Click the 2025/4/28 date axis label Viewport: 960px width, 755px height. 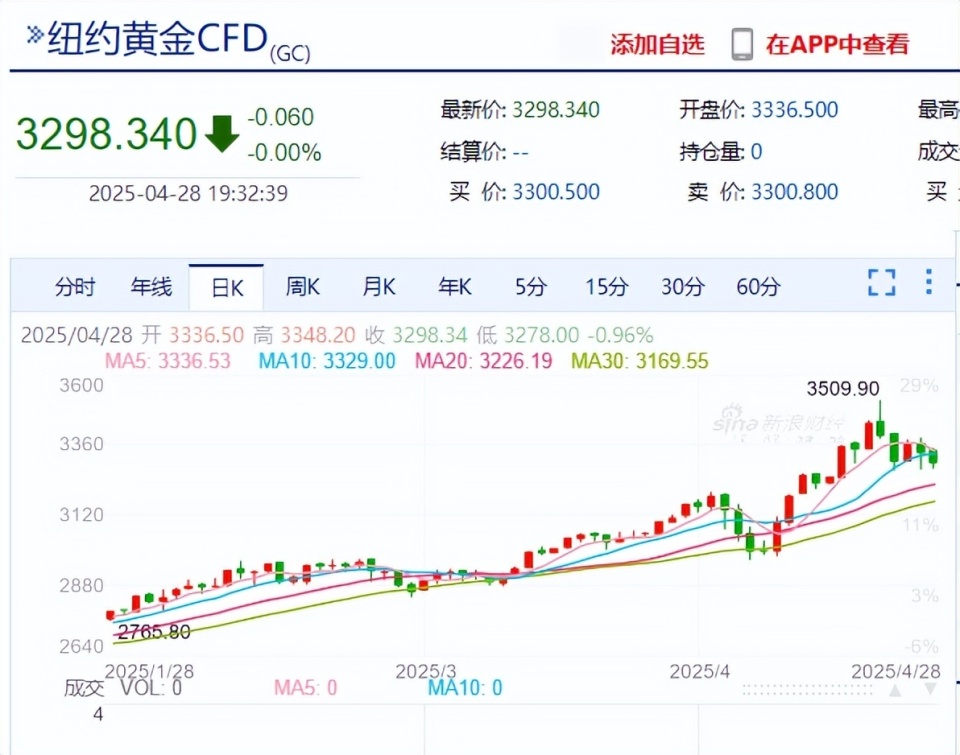pyautogui.click(x=896, y=671)
